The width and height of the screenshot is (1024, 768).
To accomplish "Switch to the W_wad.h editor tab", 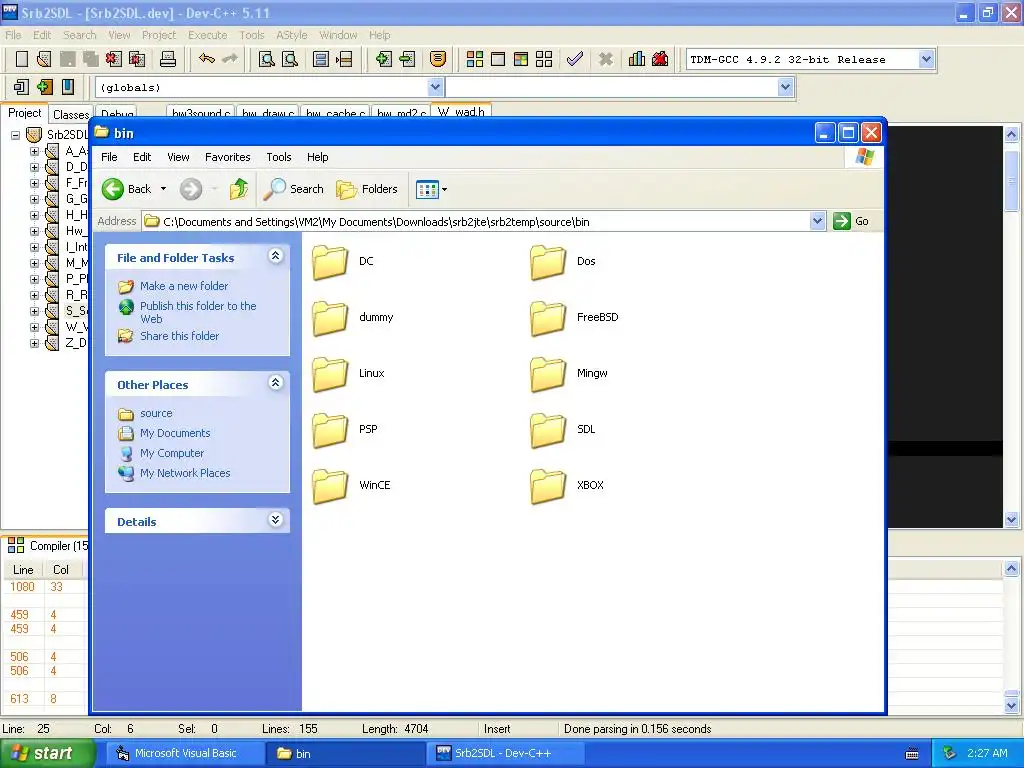I will point(461,112).
